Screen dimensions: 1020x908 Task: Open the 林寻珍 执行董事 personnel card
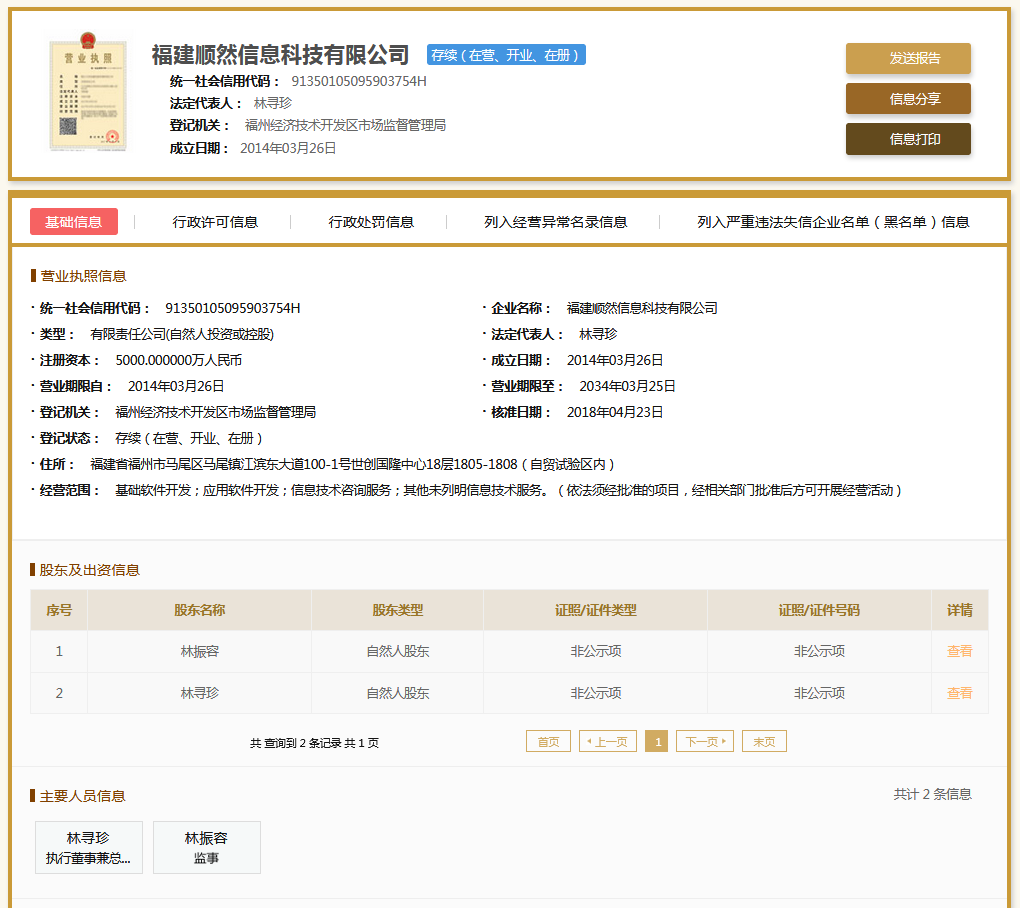coord(89,848)
